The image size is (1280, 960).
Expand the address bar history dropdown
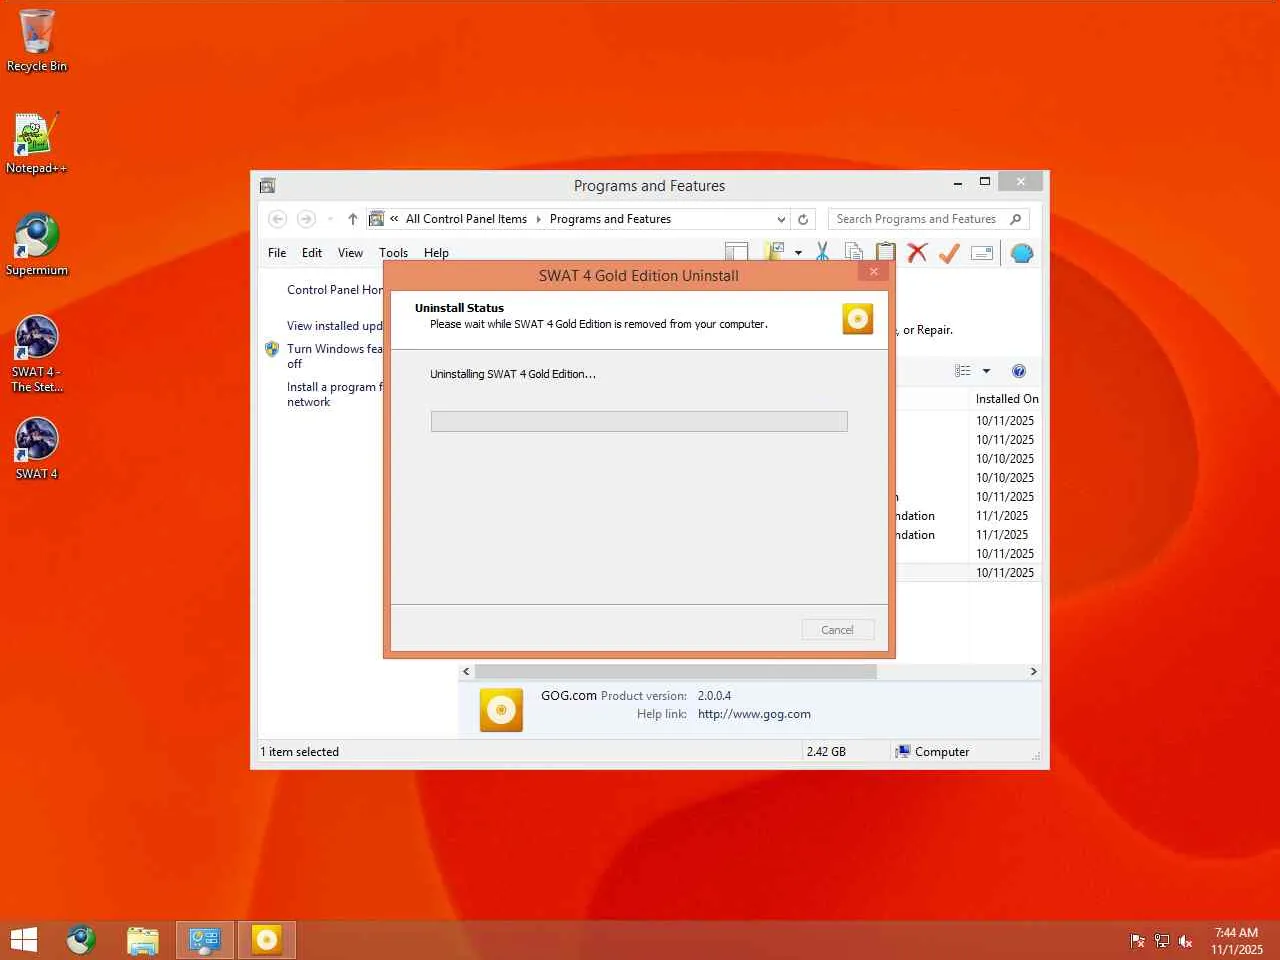pyautogui.click(x=781, y=219)
